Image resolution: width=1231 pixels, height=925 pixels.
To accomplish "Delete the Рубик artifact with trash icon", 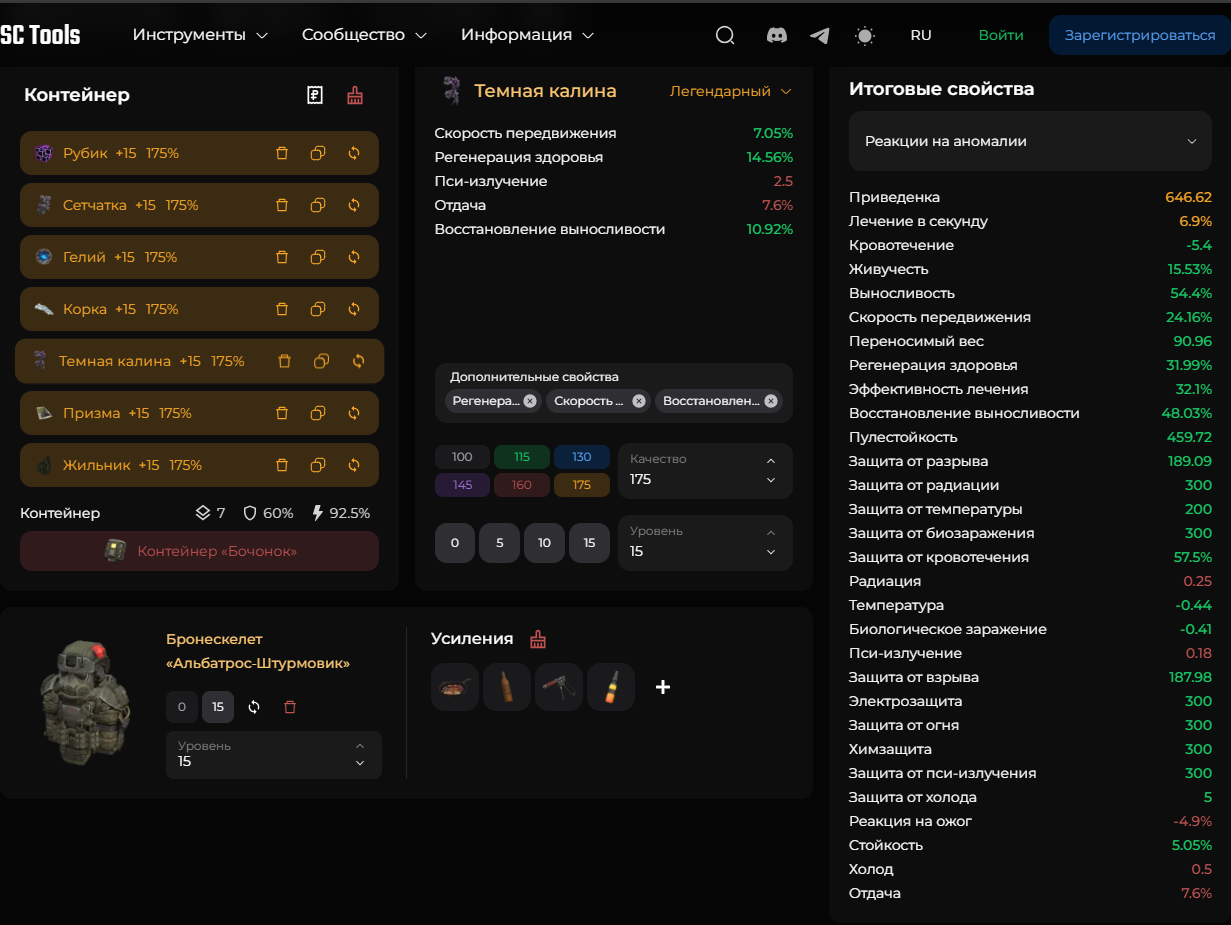I will click(282, 153).
